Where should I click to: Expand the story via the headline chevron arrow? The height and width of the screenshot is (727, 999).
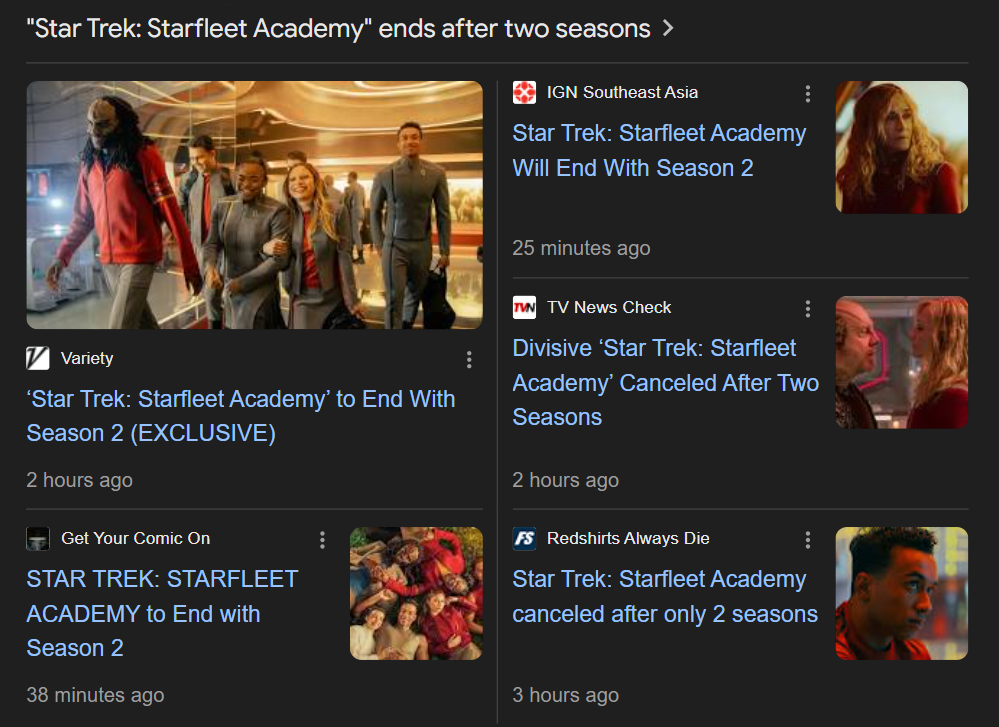668,29
